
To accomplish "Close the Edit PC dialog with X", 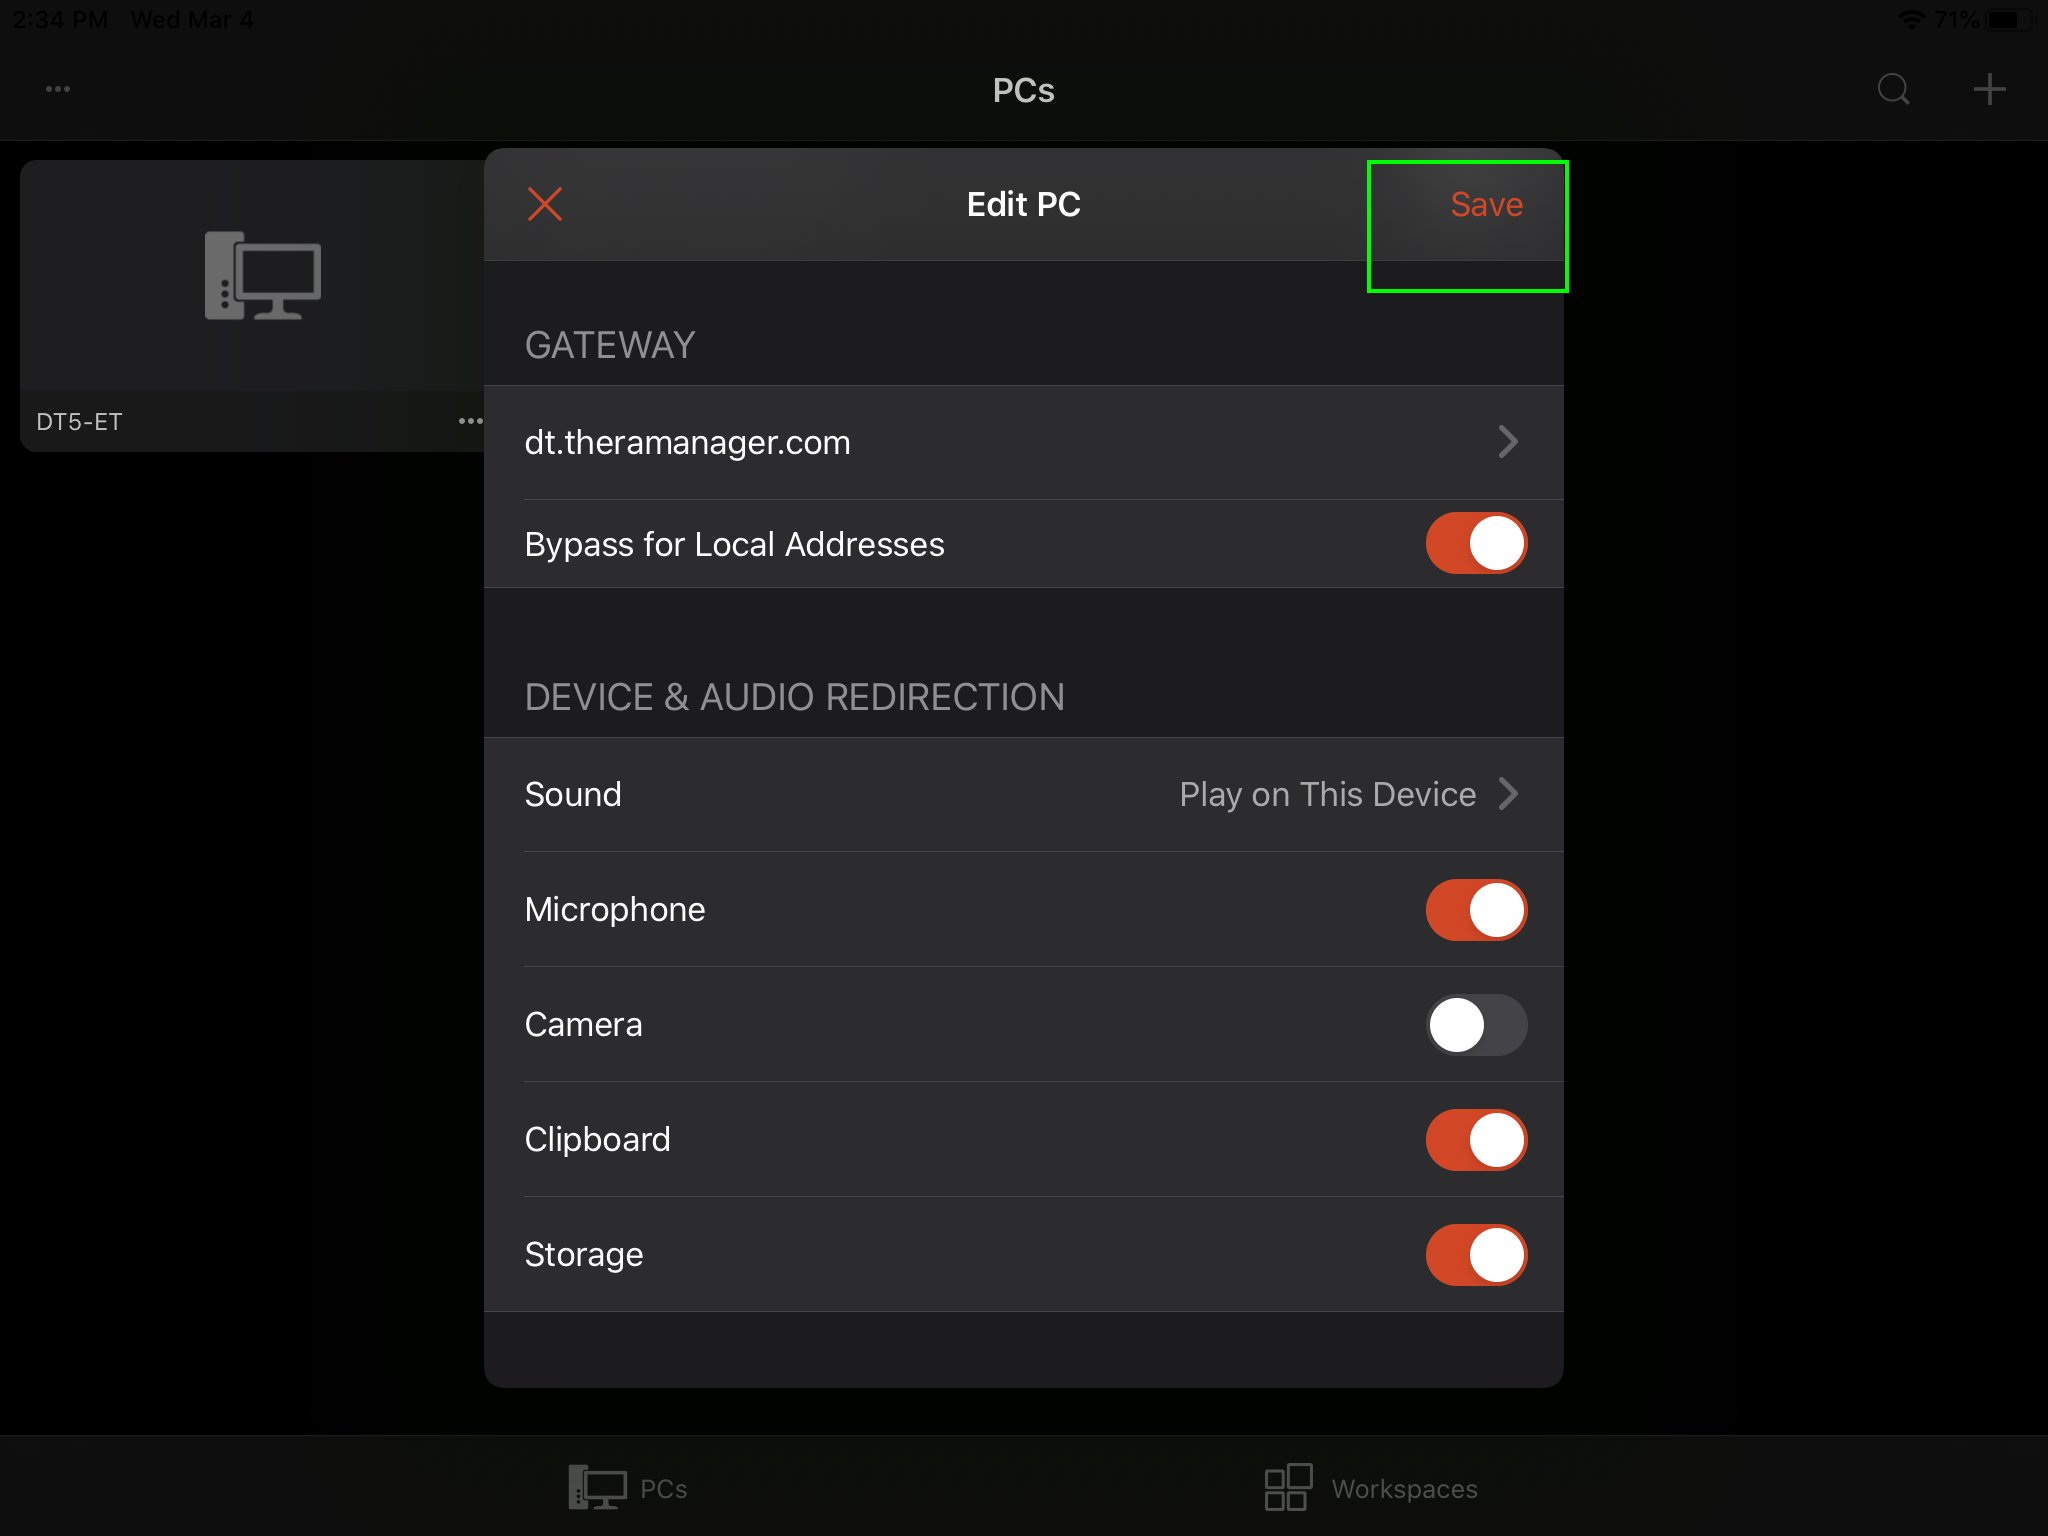I will pos(545,204).
